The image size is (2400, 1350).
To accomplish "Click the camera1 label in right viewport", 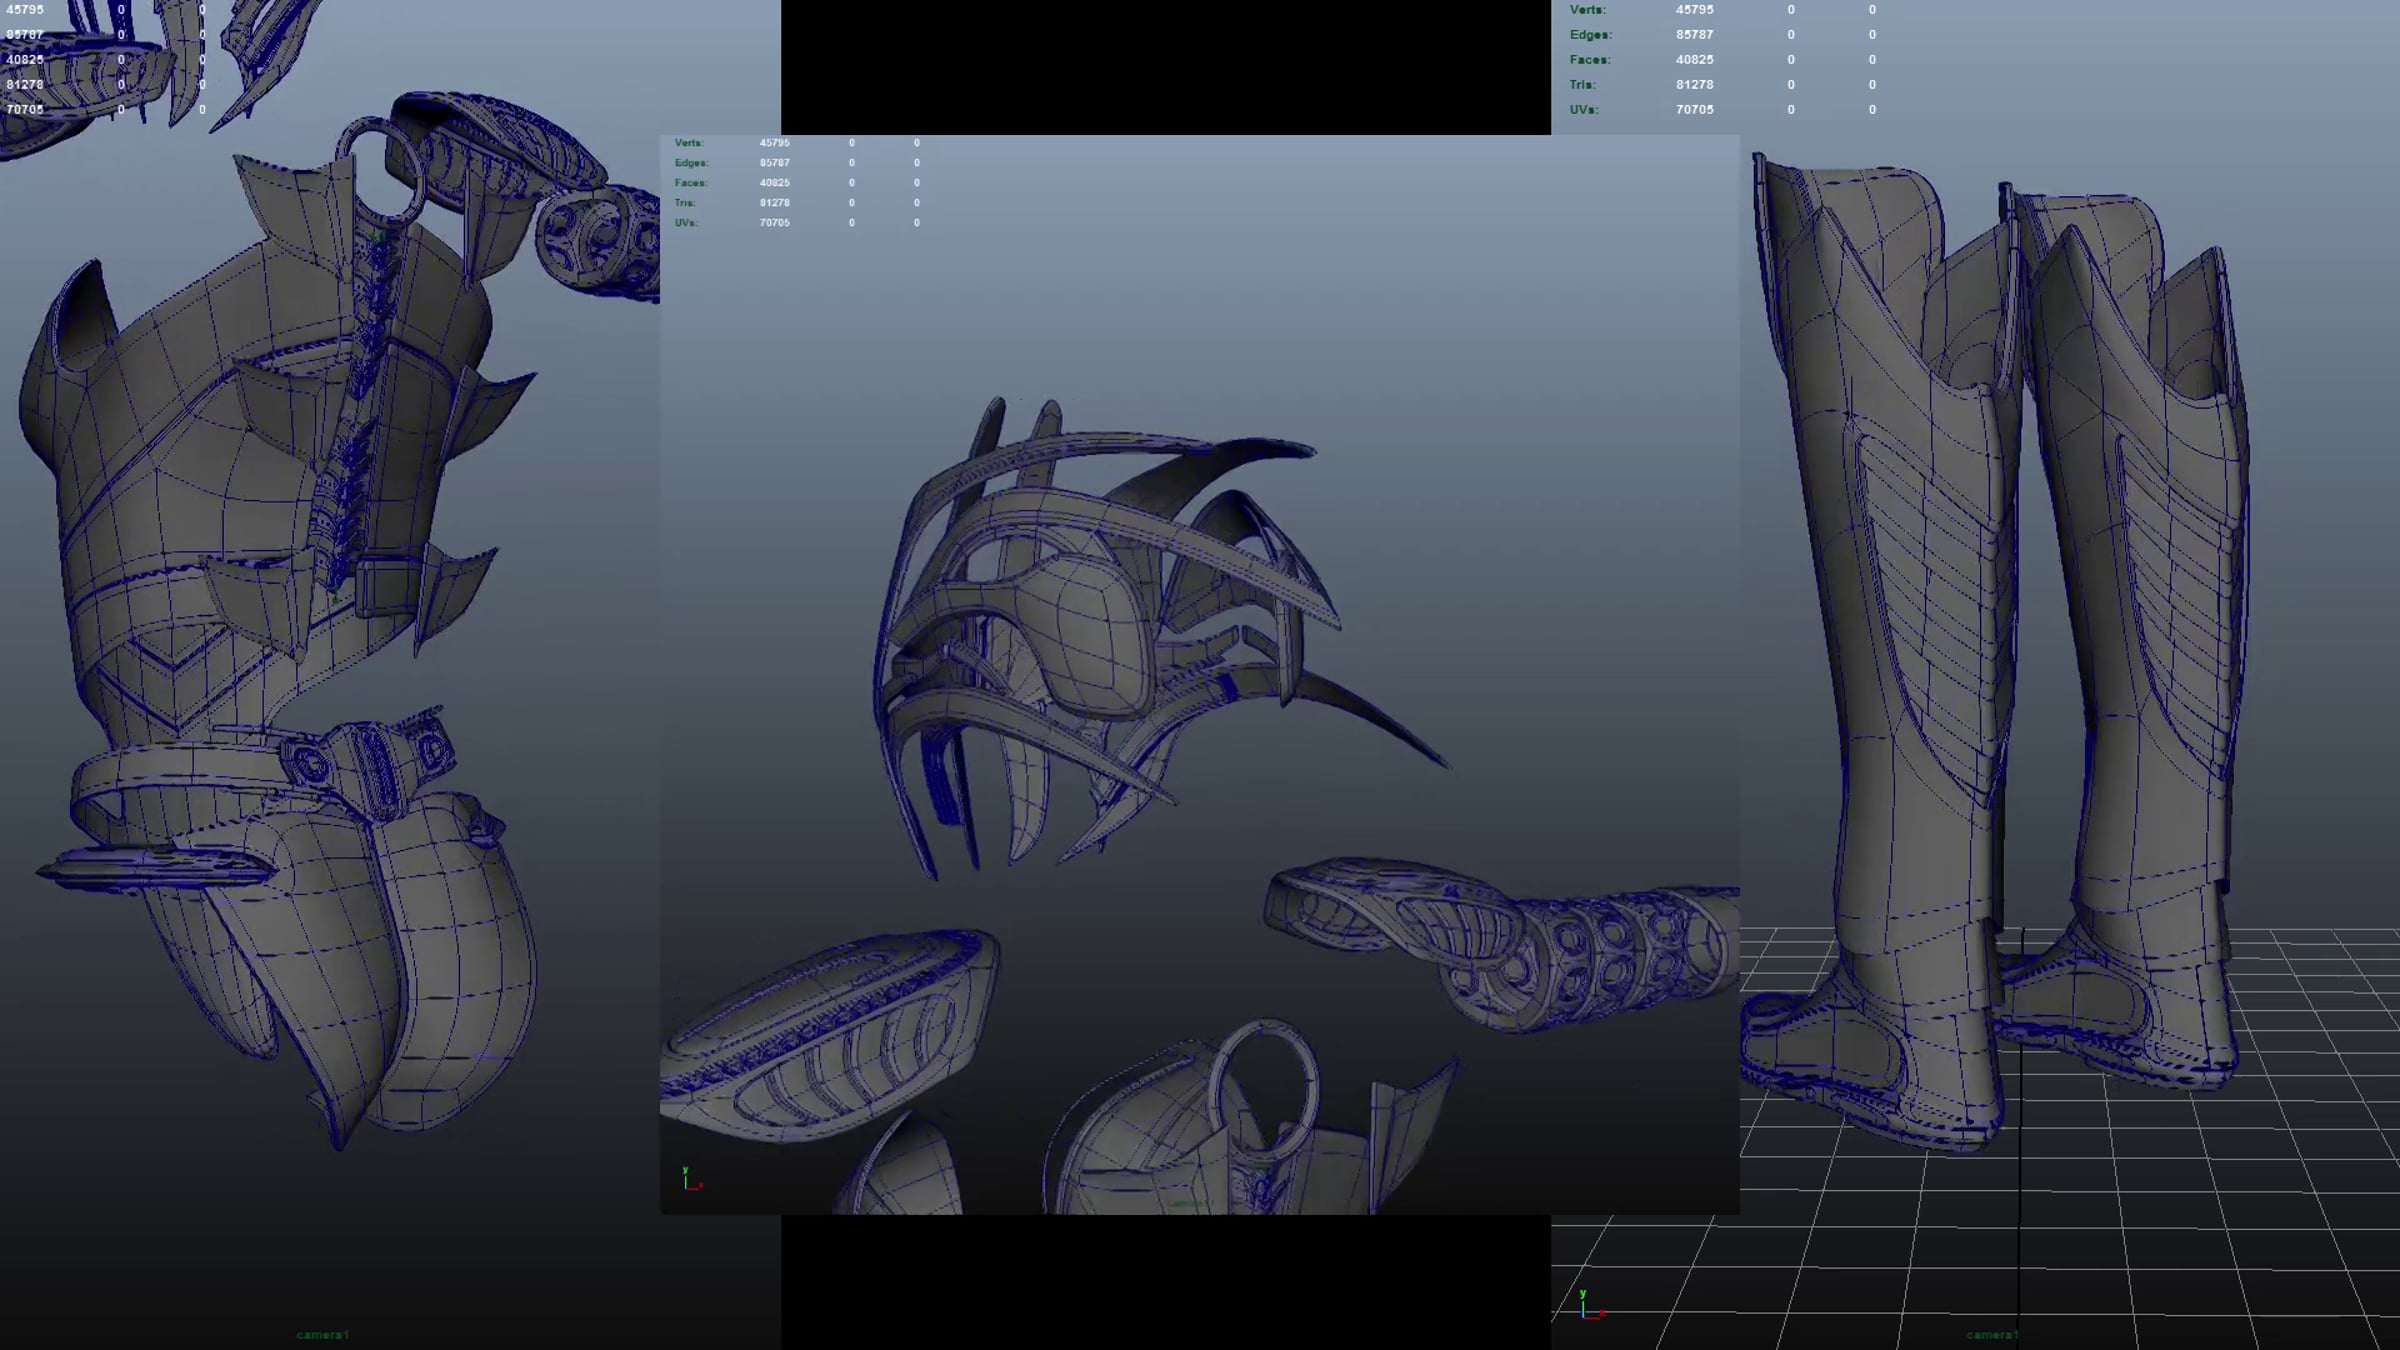I will (1991, 1335).
